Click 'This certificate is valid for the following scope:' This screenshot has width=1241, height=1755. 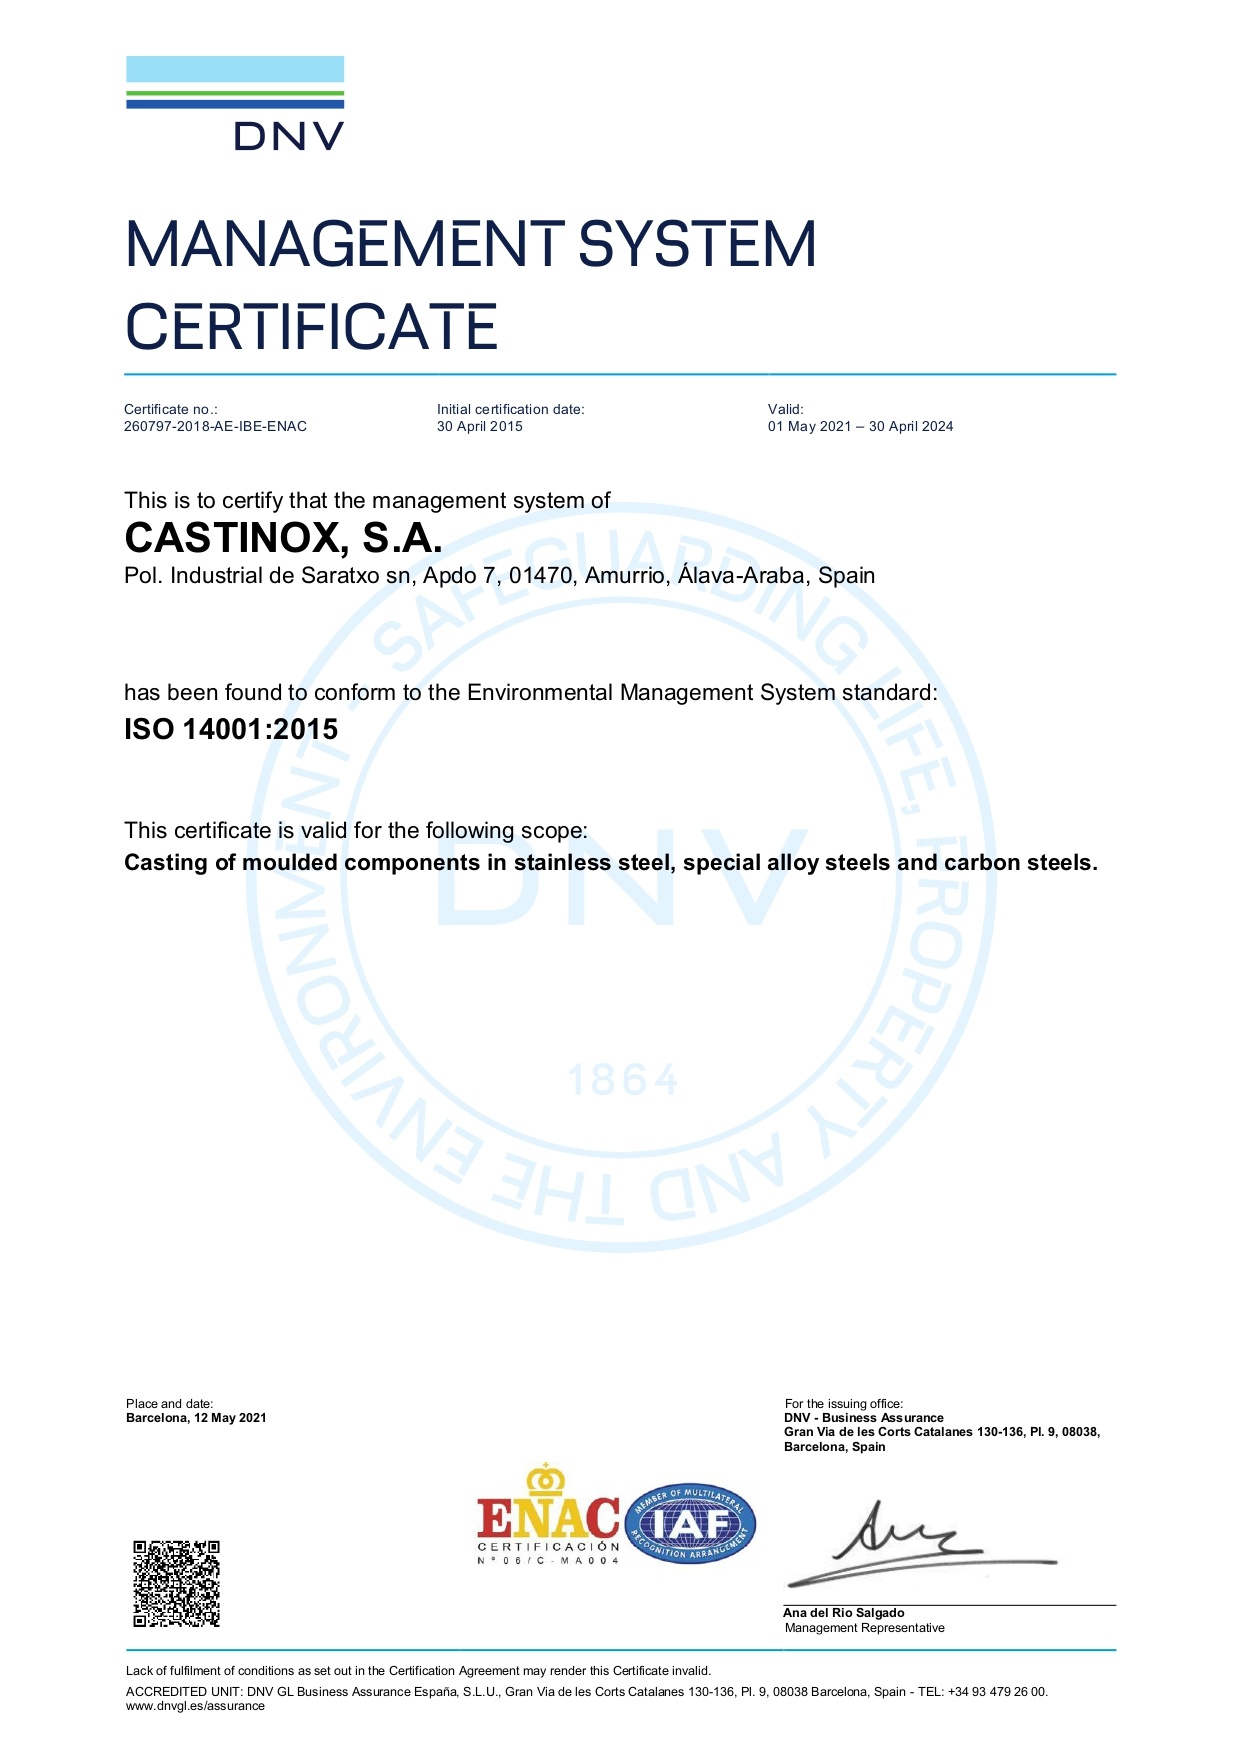pyautogui.click(x=356, y=830)
